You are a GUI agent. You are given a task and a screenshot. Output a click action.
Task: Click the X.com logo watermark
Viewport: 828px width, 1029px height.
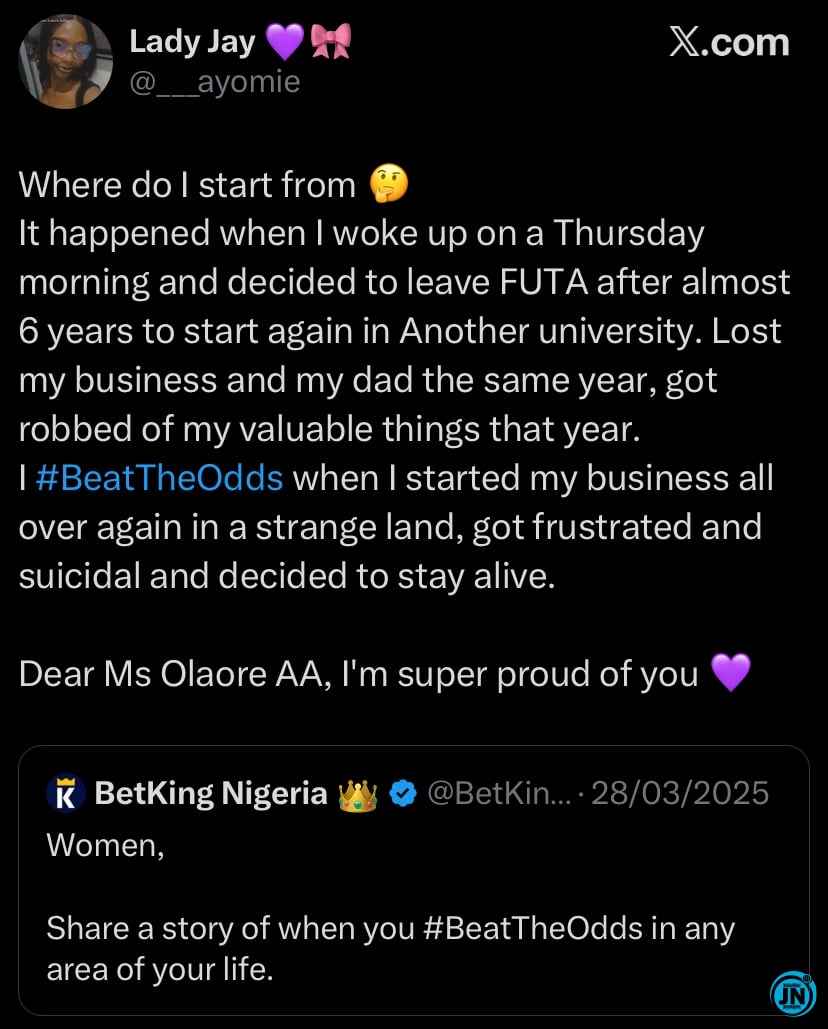[x=728, y=42]
